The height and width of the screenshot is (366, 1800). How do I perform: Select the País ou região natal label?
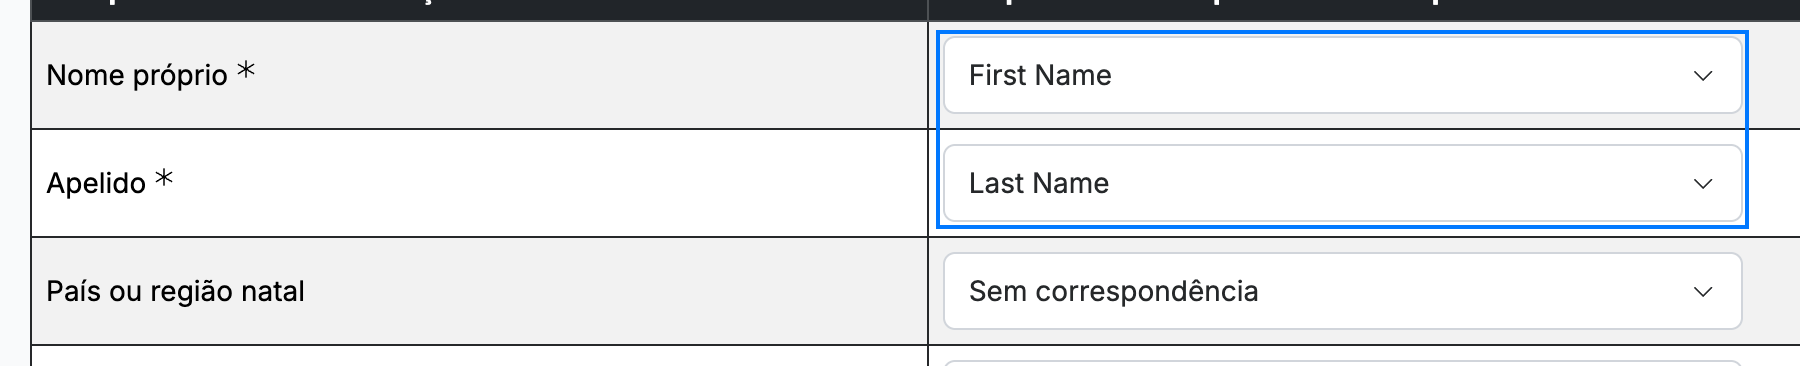point(175,291)
